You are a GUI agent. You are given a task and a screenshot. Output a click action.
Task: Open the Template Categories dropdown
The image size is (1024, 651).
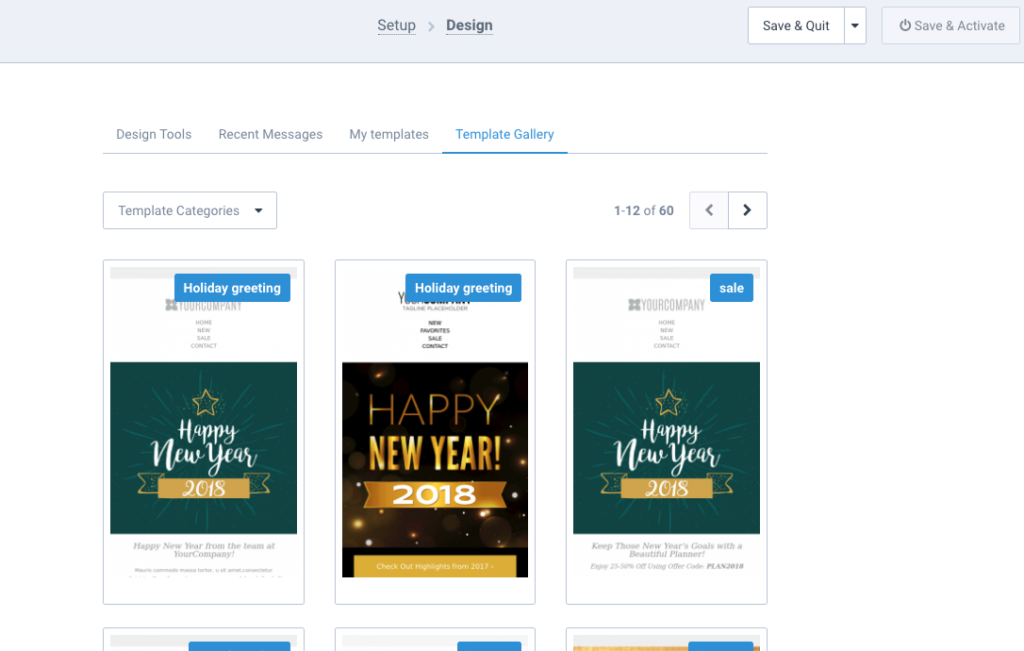pos(190,210)
